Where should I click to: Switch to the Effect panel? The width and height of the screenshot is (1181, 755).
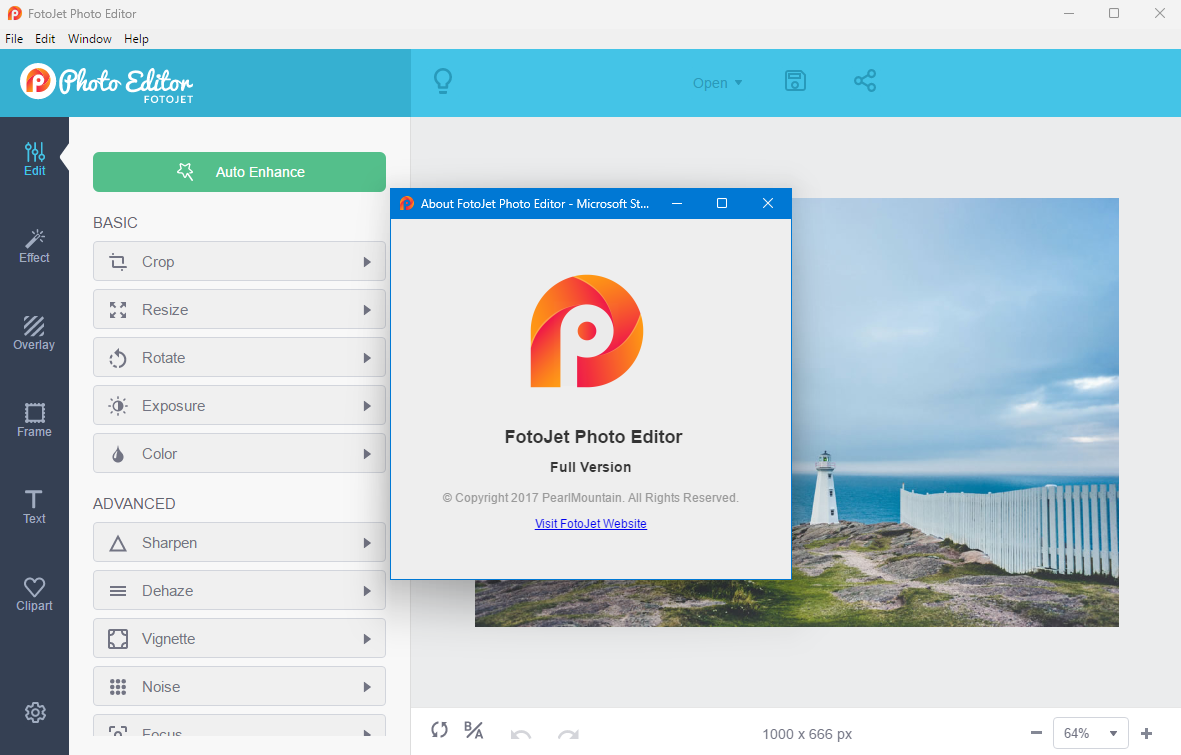[35, 246]
